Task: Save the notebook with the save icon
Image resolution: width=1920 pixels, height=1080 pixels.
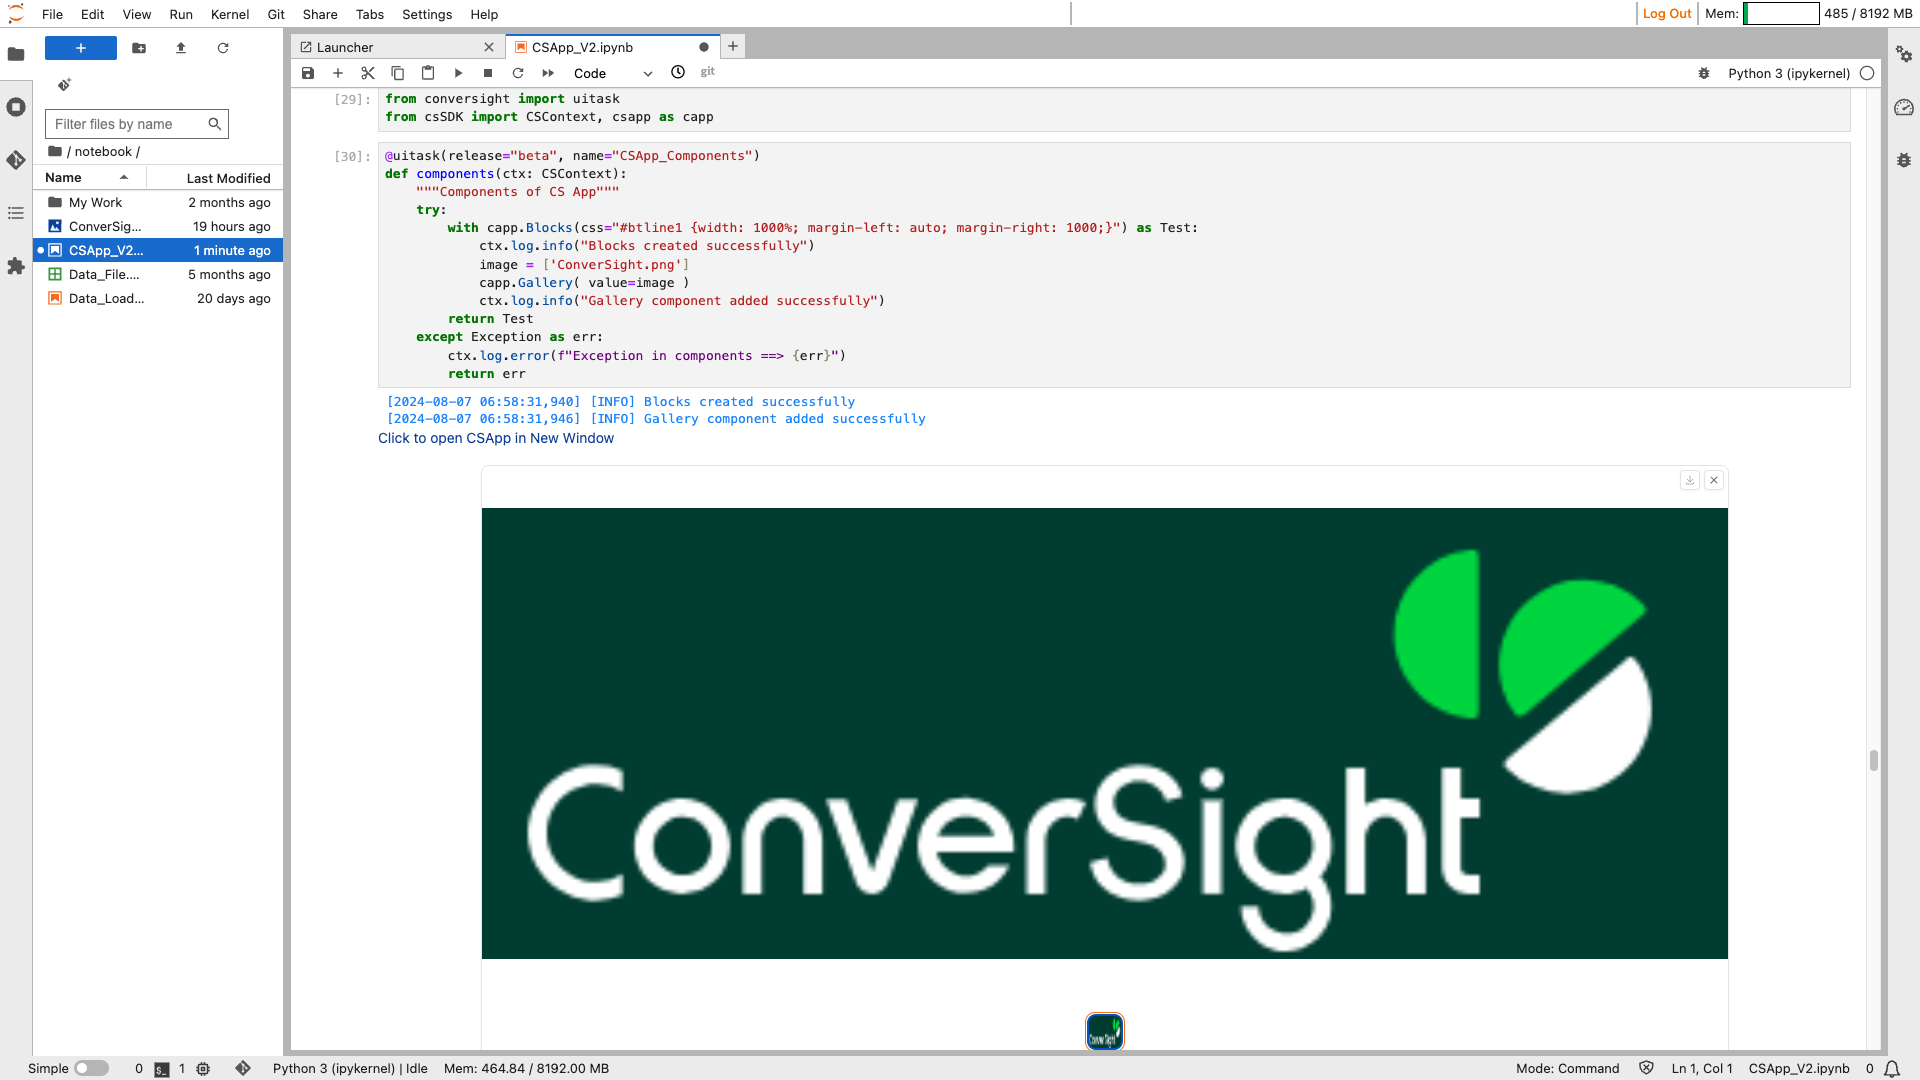Action: 308,73
